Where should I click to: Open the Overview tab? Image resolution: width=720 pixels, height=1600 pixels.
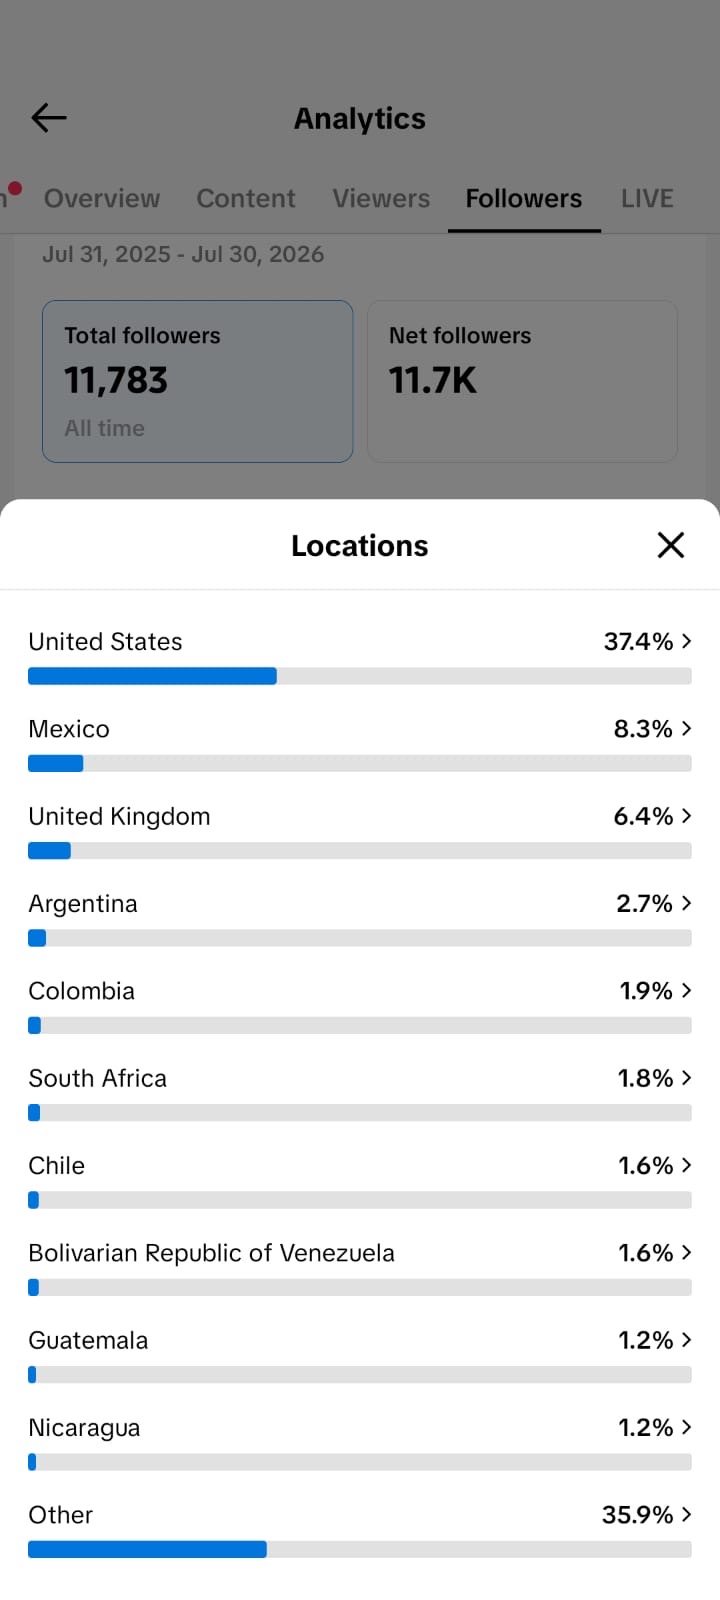pos(102,198)
